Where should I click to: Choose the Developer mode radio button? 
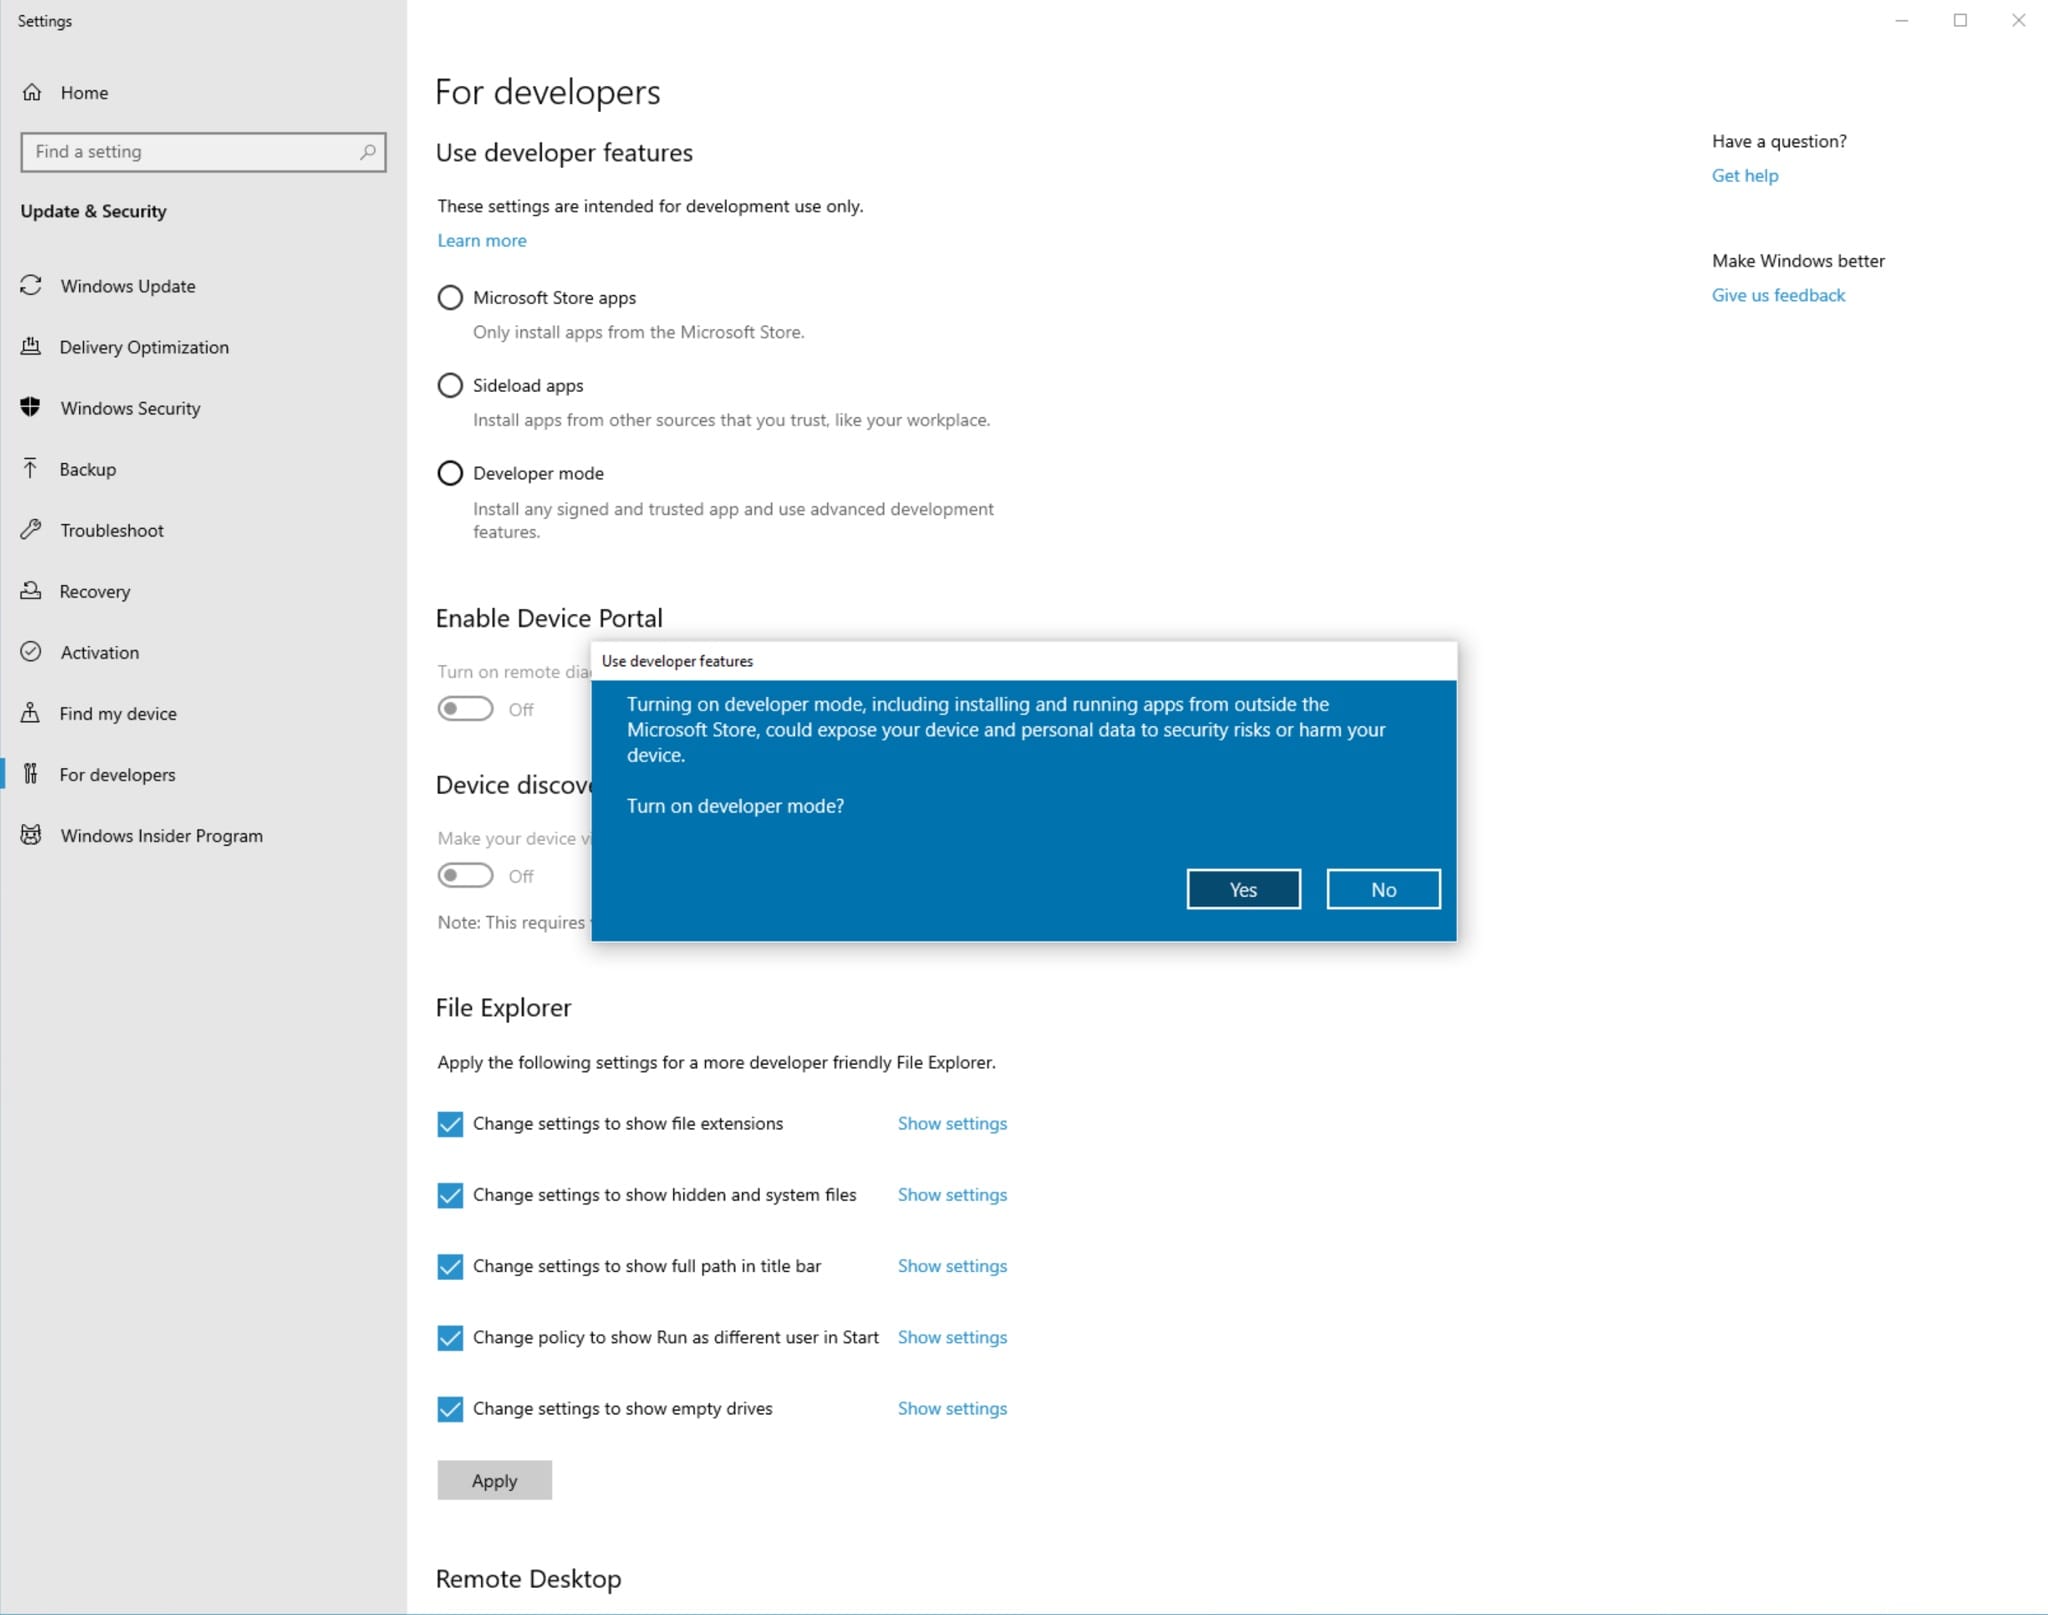450,473
